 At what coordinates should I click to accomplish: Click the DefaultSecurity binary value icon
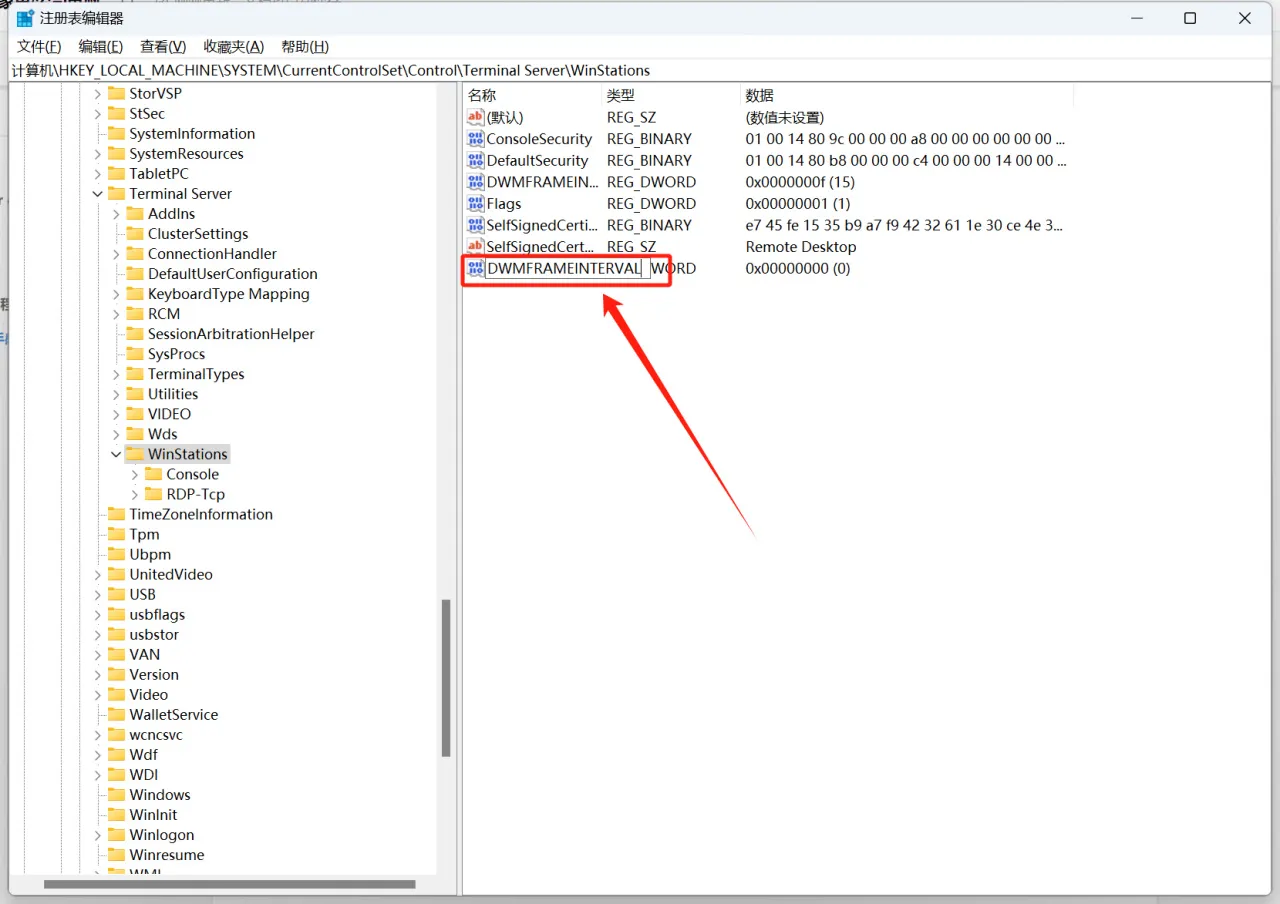(x=476, y=160)
